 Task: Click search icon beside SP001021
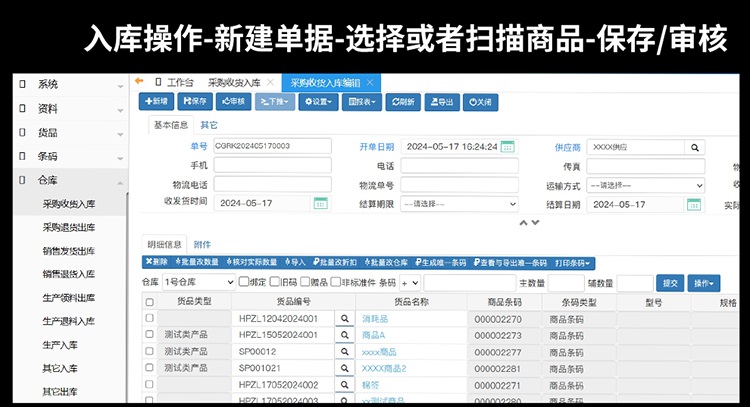click(x=344, y=368)
